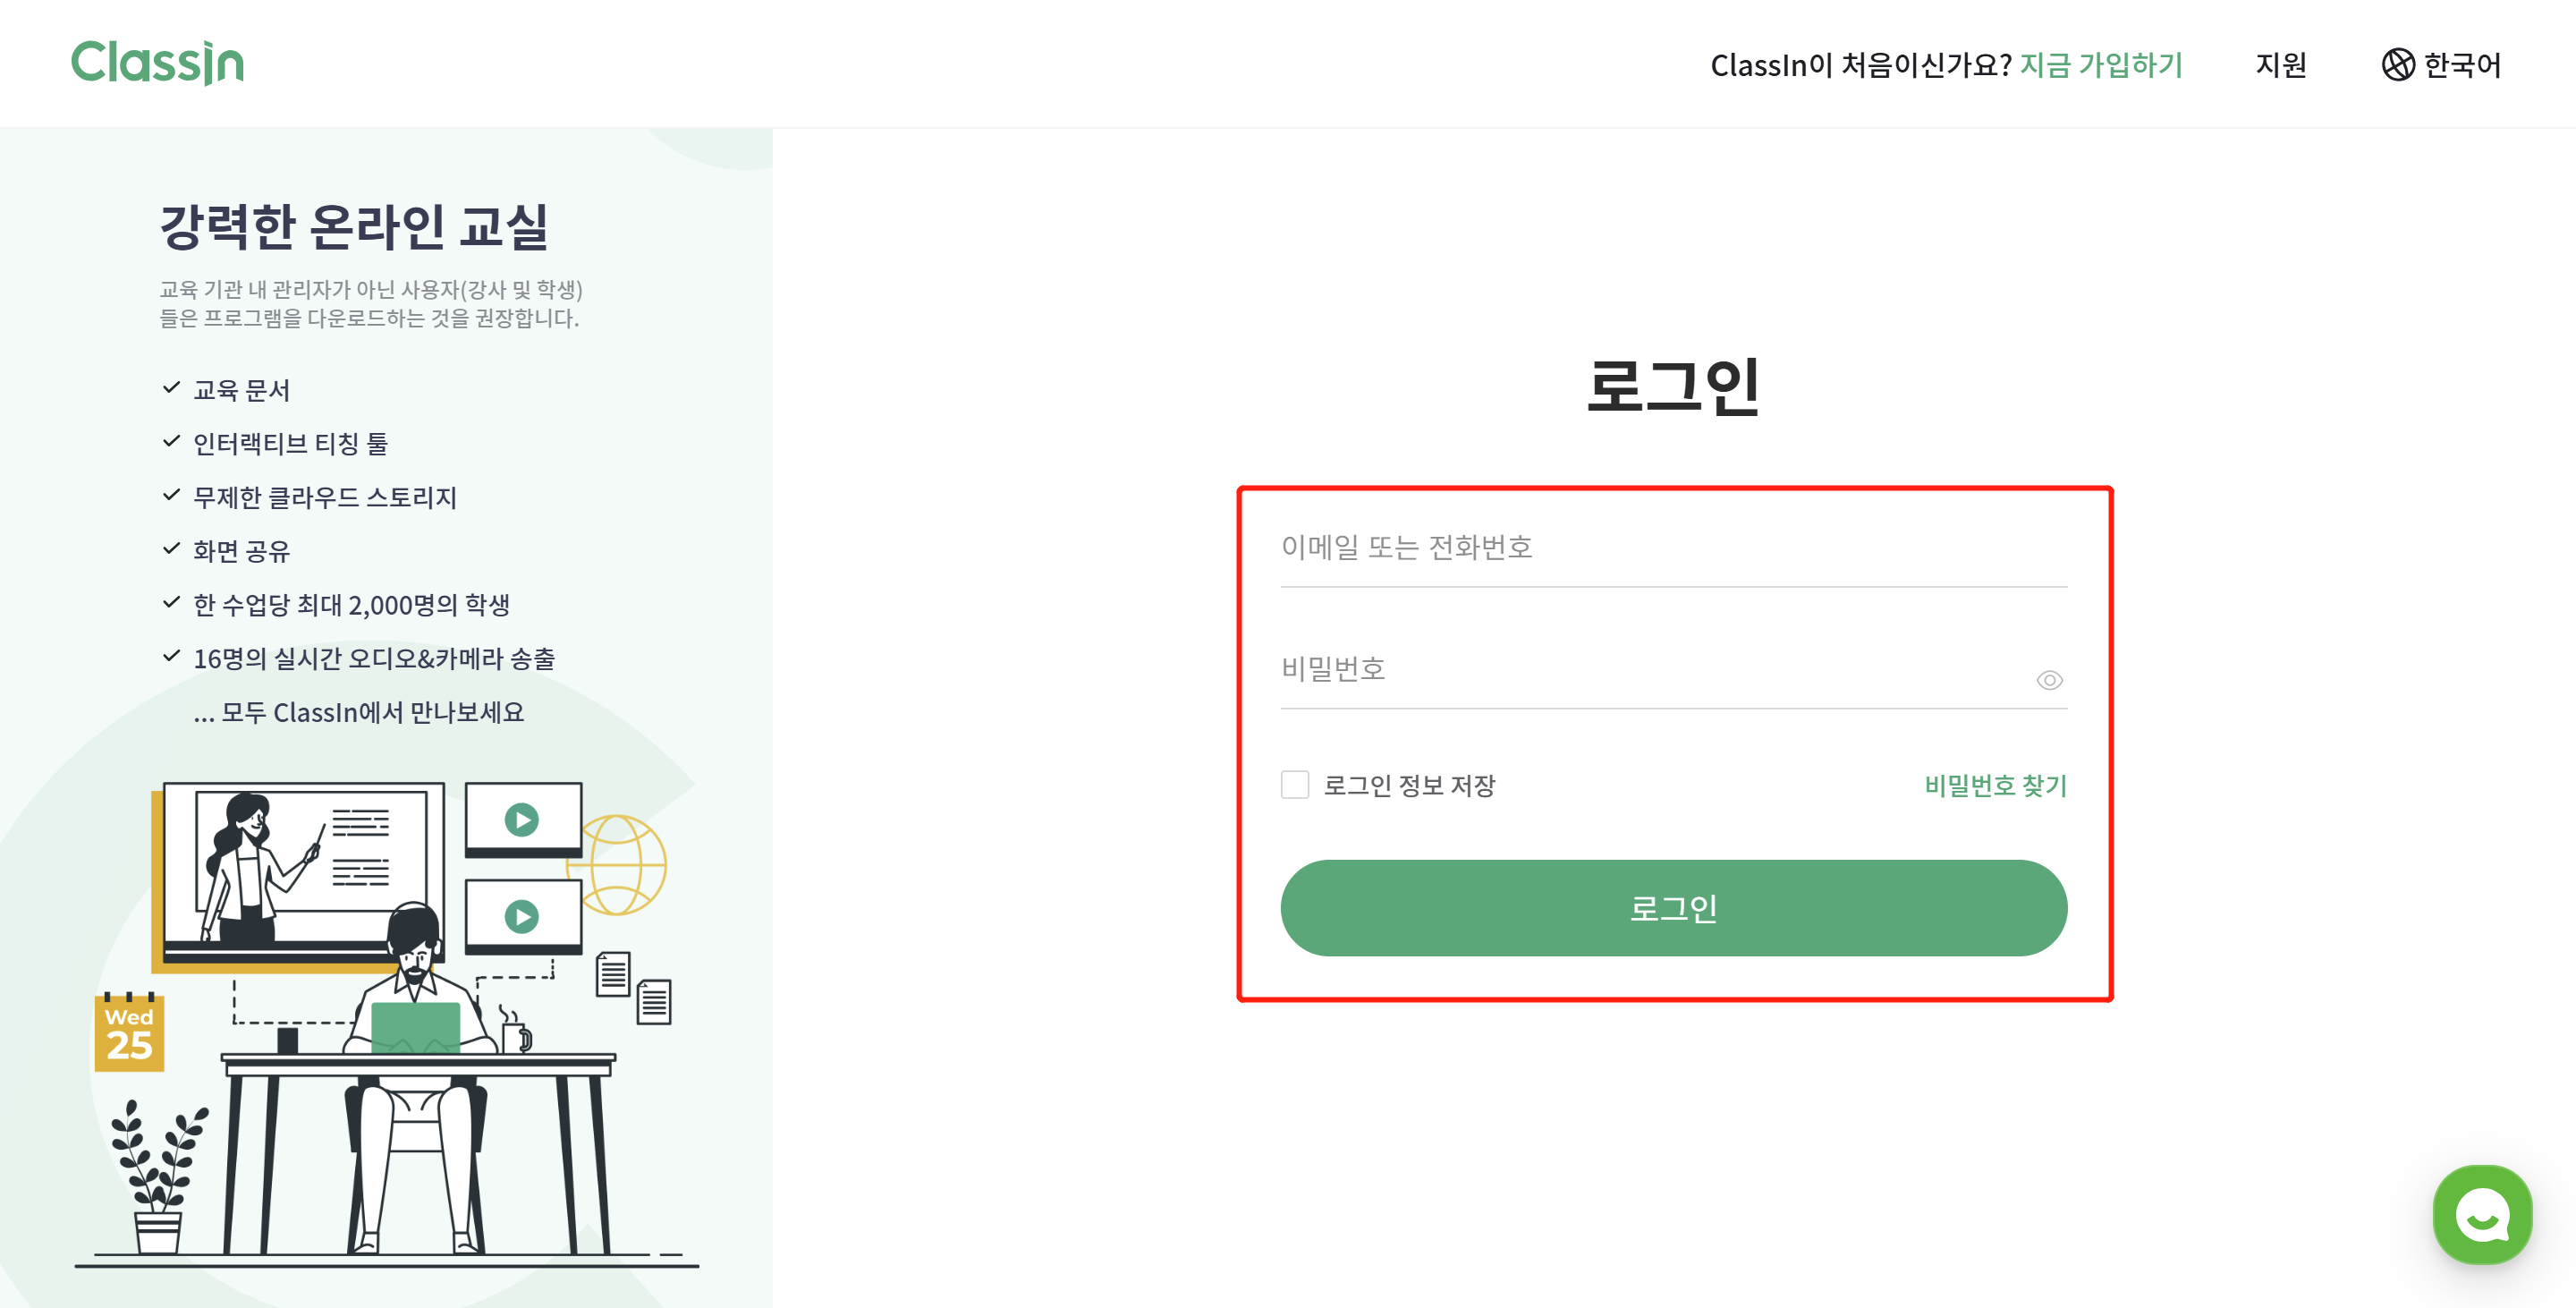Click the yellow globe illustration
Image resolution: width=2576 pixels, height=1308 pixels.
622,865
